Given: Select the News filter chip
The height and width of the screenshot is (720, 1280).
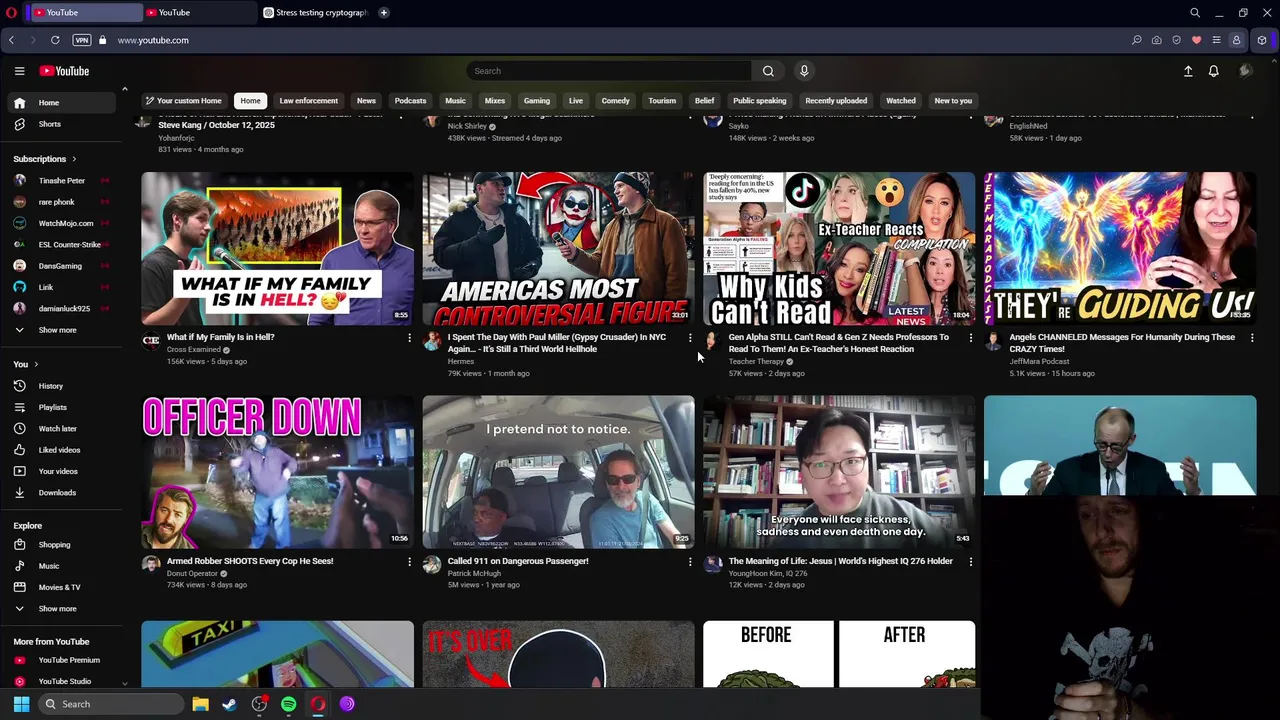Looking at the screenshot, I should tap(366, 101).
